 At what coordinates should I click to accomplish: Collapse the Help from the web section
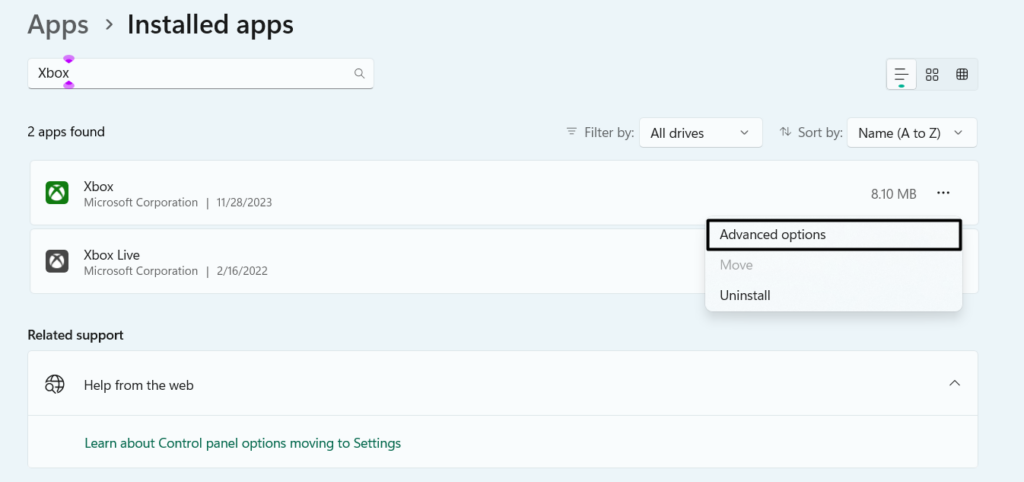954,383
